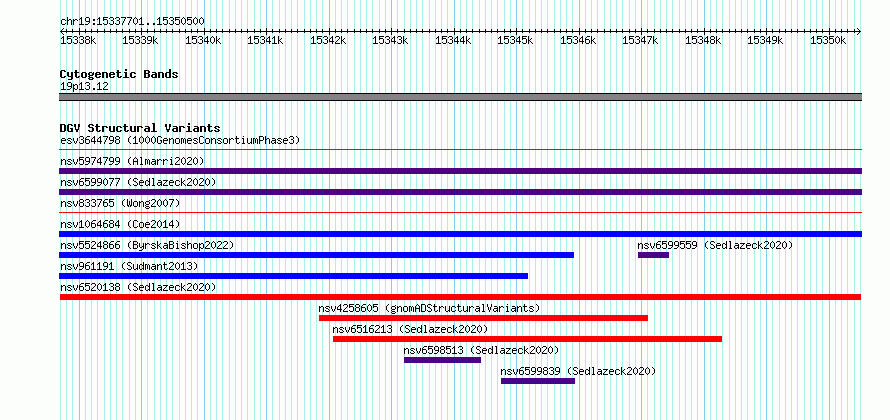
Task: Click the 15341k ruler position
Action: (265, 40)
